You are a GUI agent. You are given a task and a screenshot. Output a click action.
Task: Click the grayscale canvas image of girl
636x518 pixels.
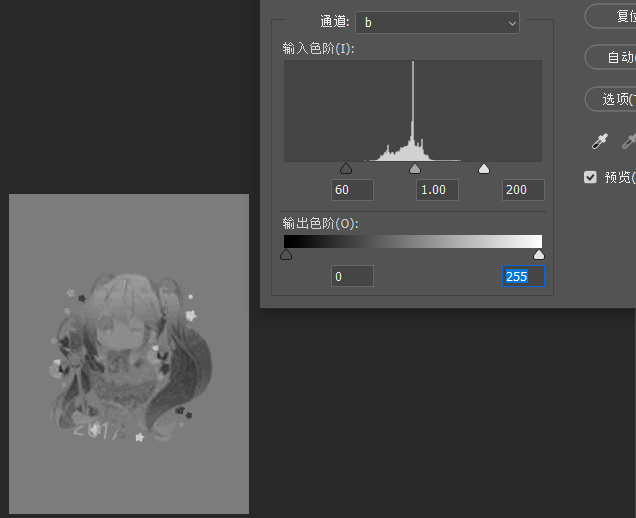129,354
